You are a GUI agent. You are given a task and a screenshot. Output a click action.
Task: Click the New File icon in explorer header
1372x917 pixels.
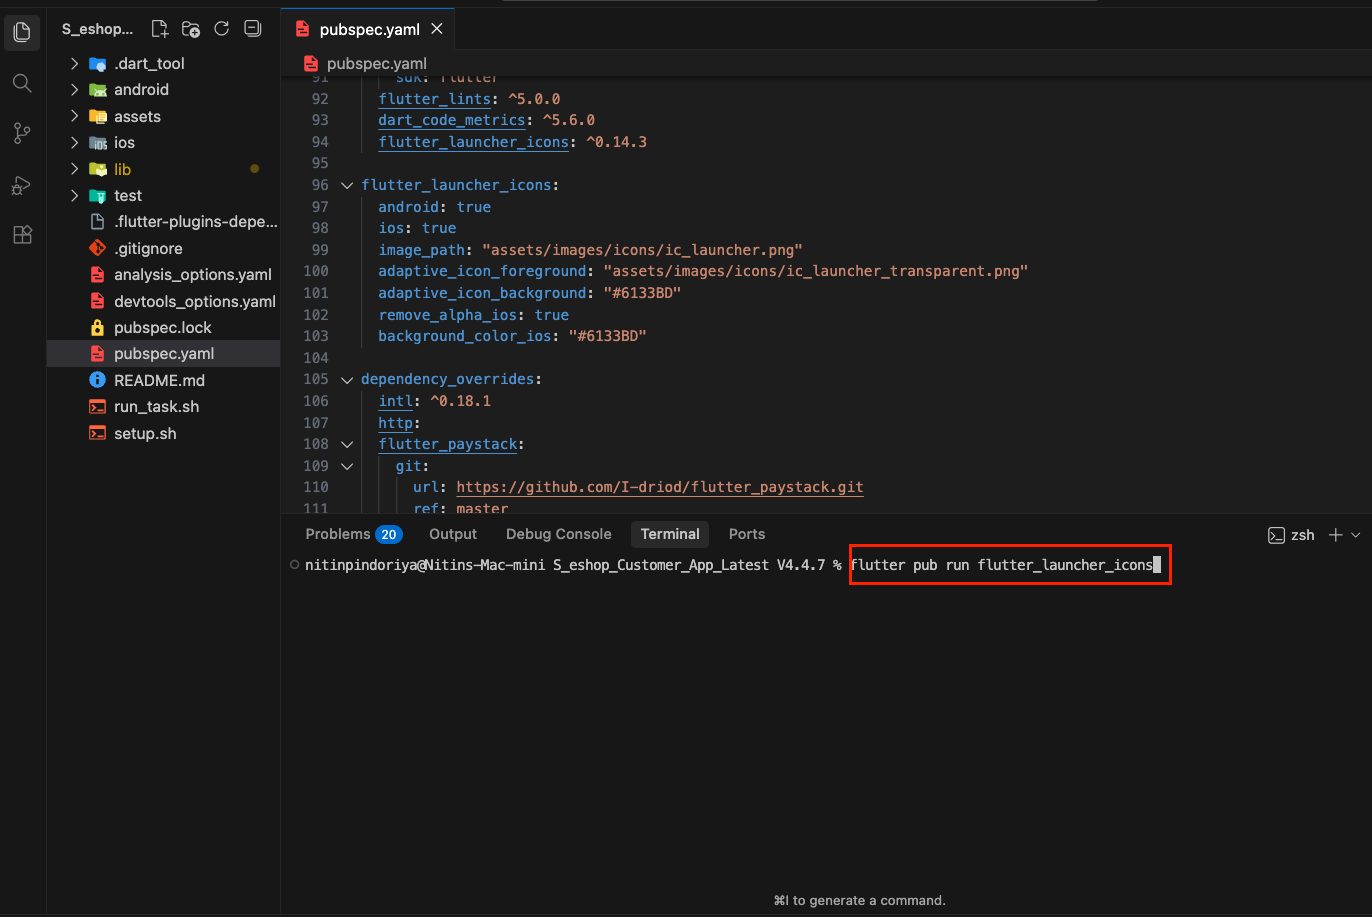pyautogui.click(x=160, y=29)
